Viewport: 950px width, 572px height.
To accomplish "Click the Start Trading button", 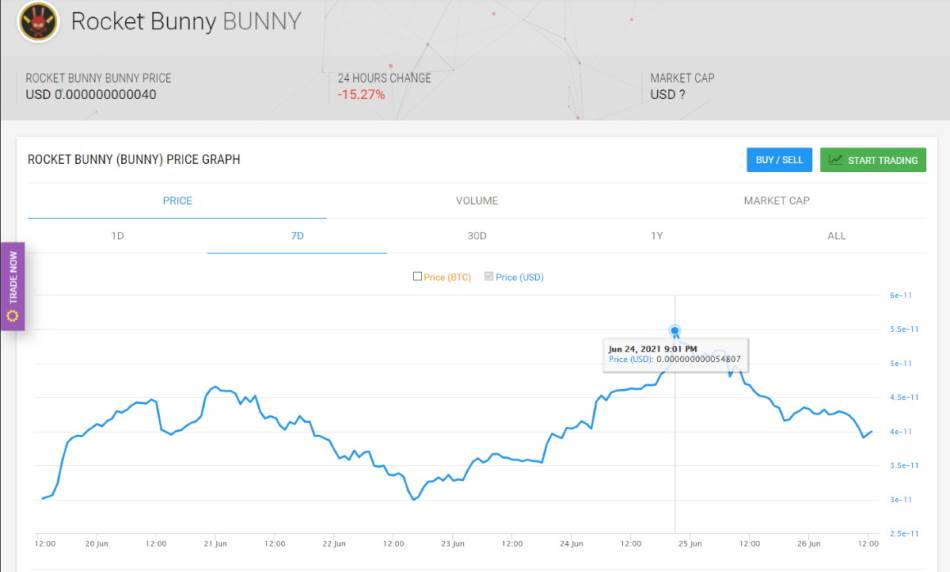I will (x=873, y=160).
